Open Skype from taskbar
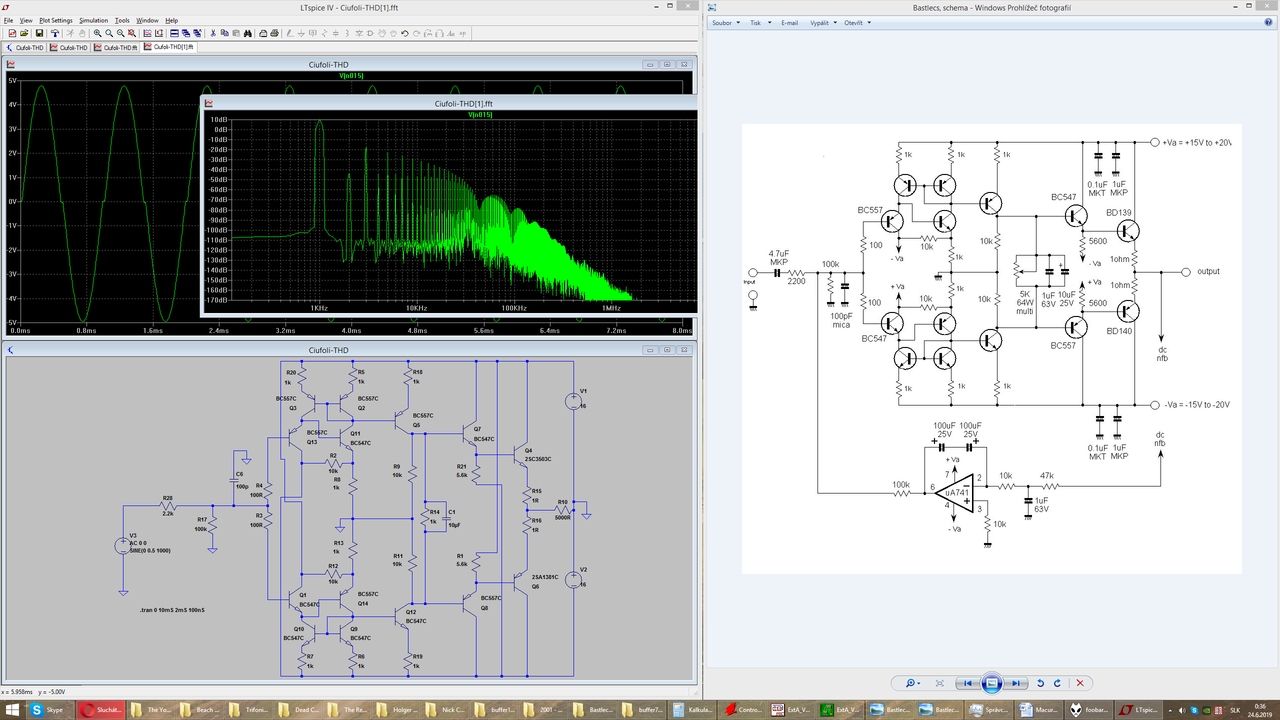The height and width of the screenshot is (720, 1280). coord(50,709)
